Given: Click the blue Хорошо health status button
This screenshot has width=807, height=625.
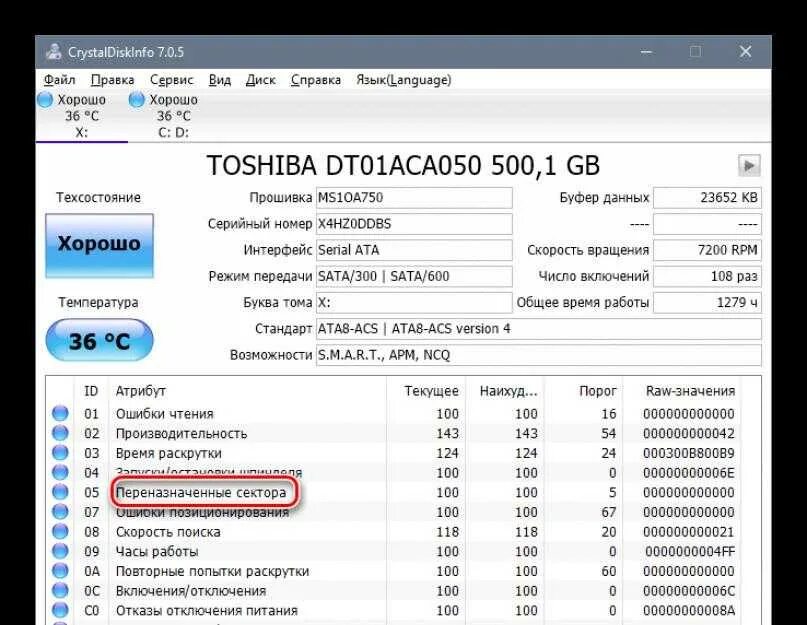Looking at the screenshot, I should 99,246.
